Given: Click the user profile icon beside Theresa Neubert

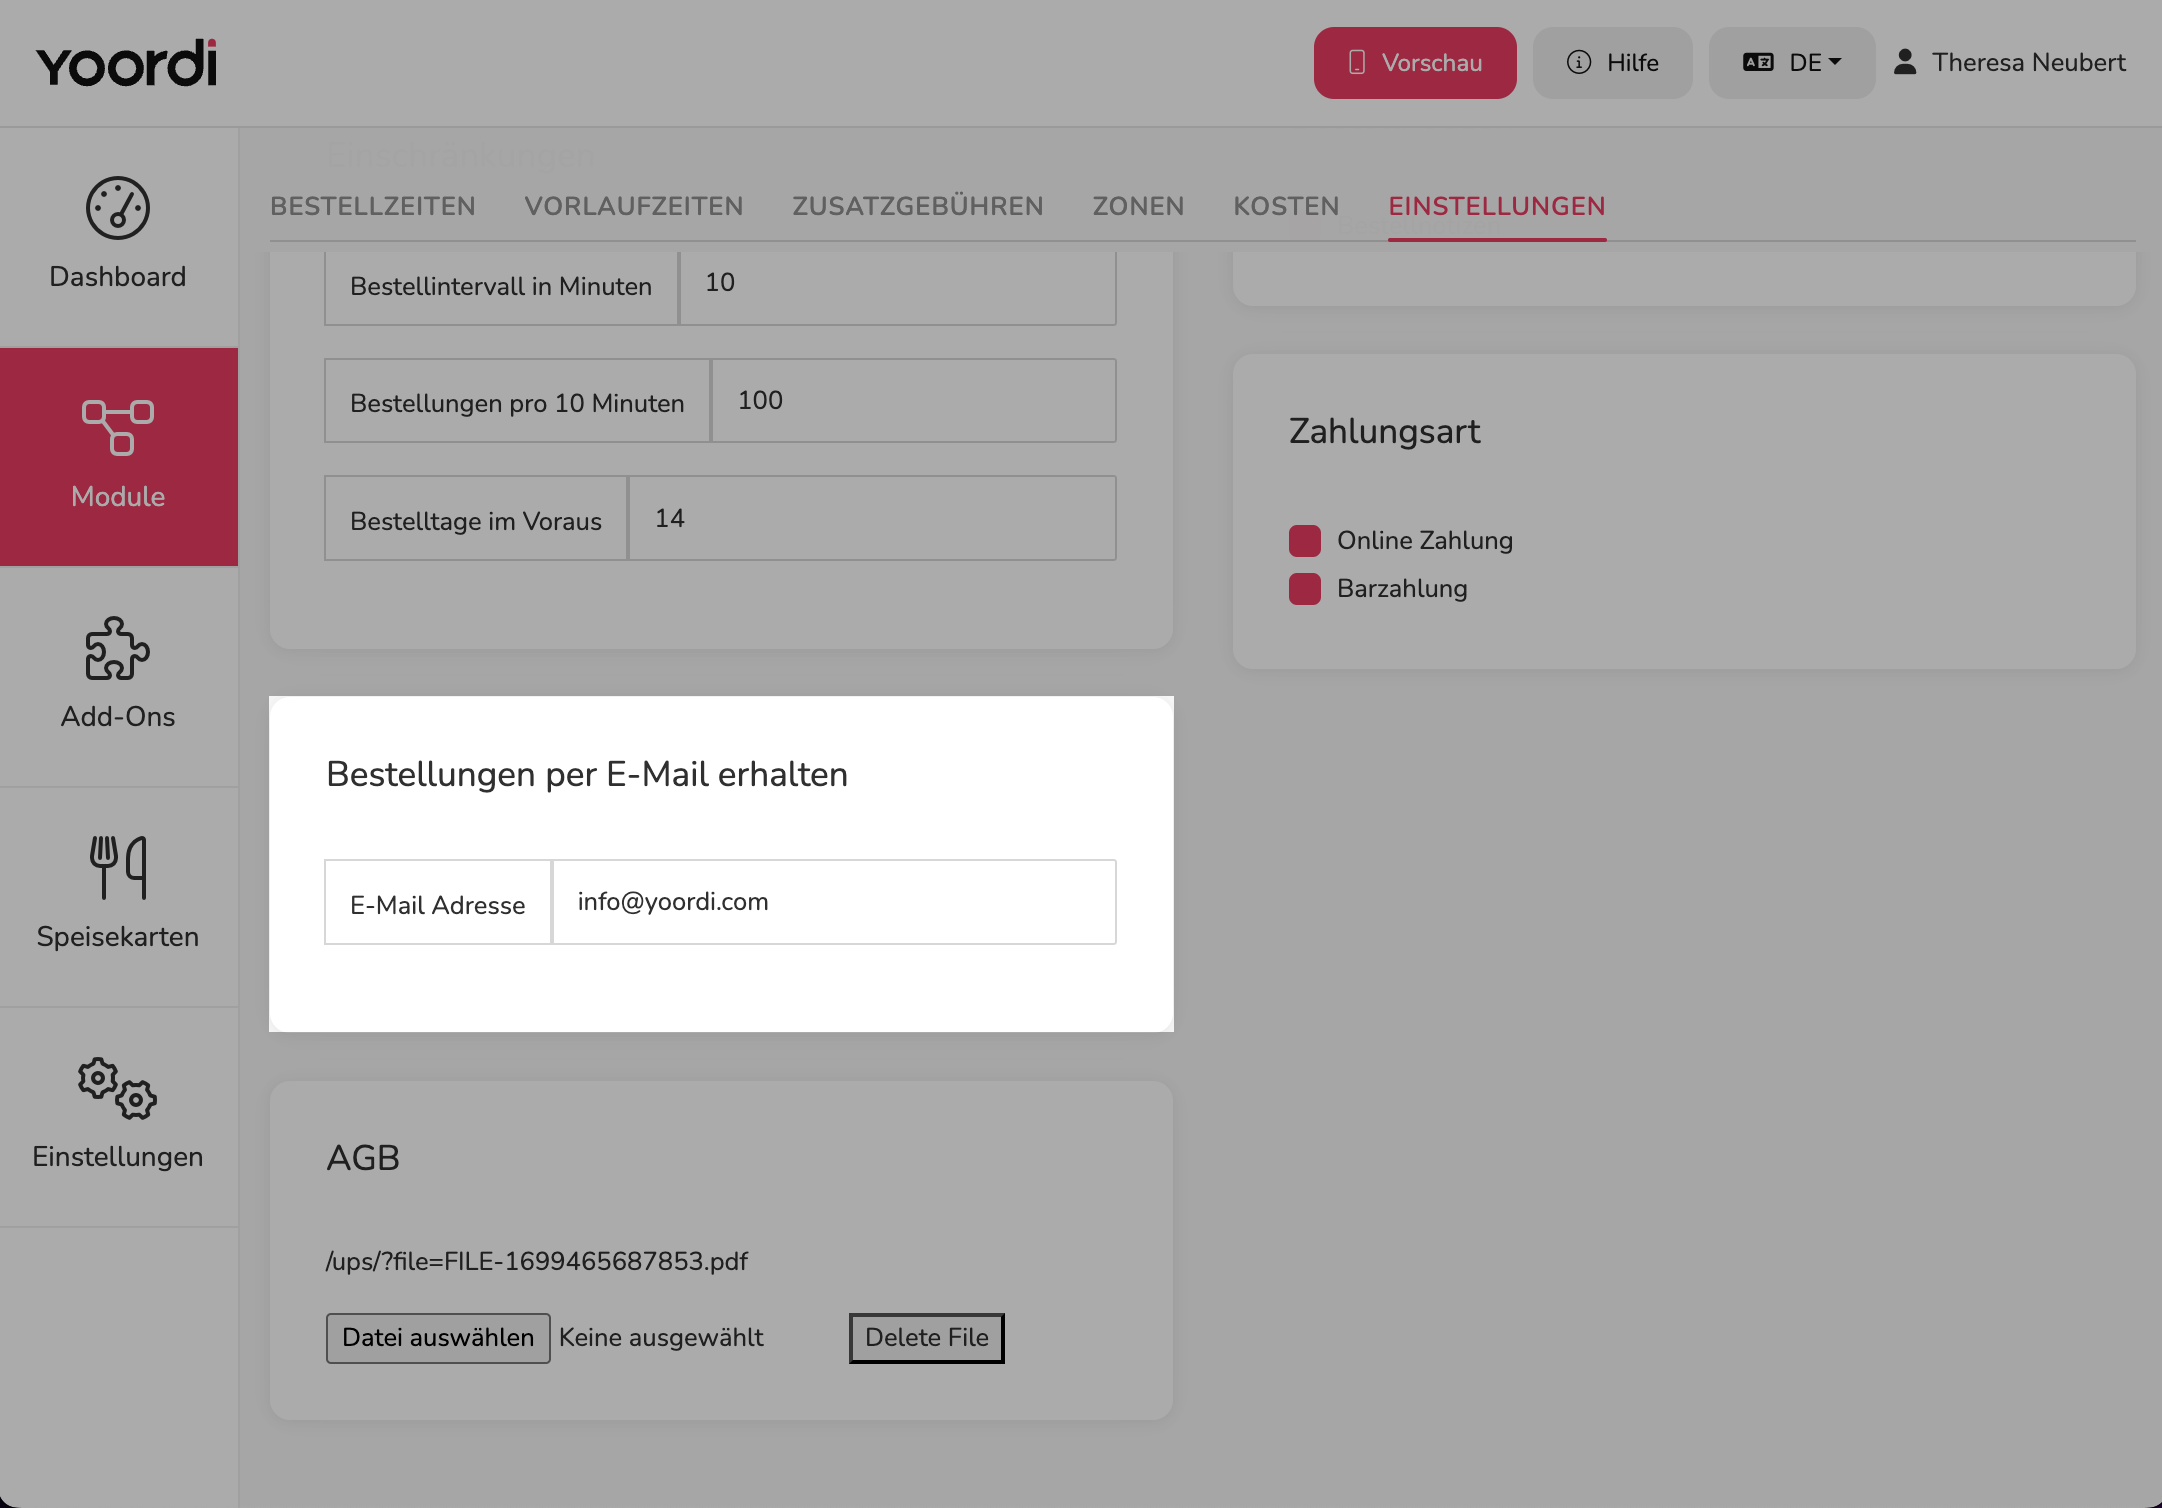Looking at the screenshot, I should 1905,62.
